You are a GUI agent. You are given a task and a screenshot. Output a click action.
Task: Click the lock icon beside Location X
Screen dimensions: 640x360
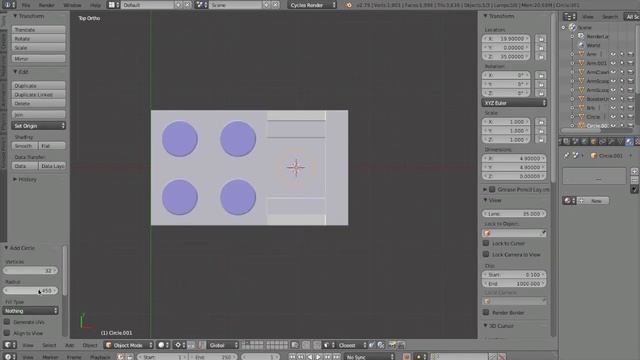[x=541, y=39]
